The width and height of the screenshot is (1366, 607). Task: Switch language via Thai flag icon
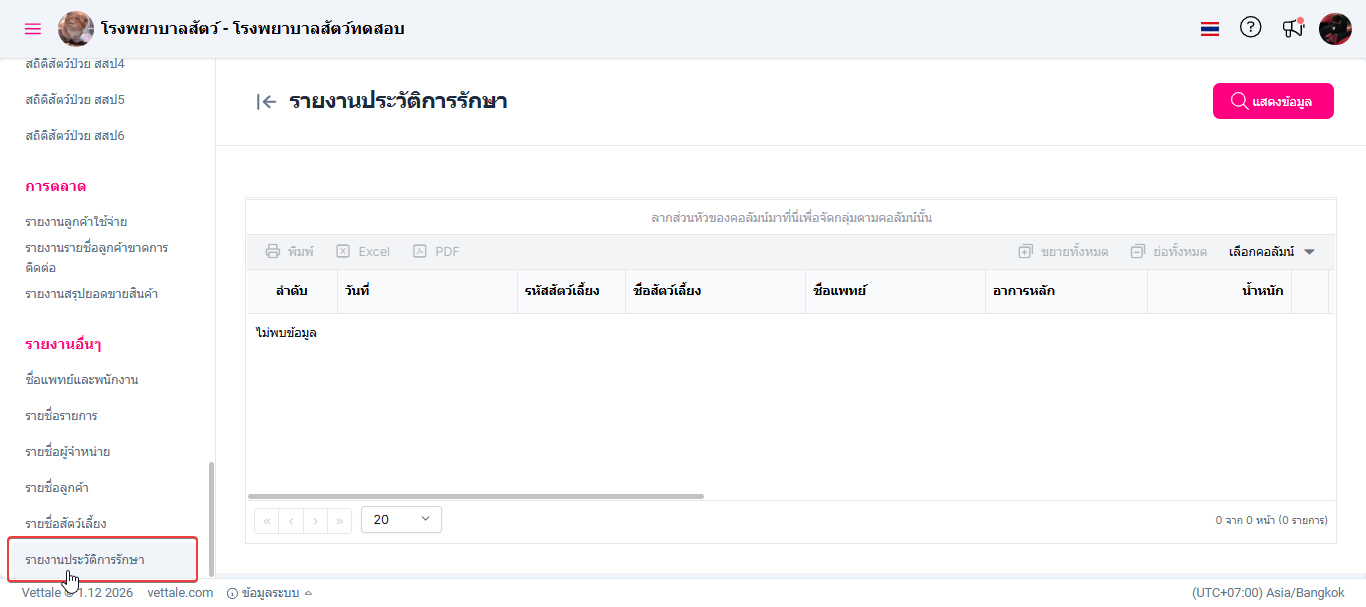pyautogui.click(x=1210, y=29)
